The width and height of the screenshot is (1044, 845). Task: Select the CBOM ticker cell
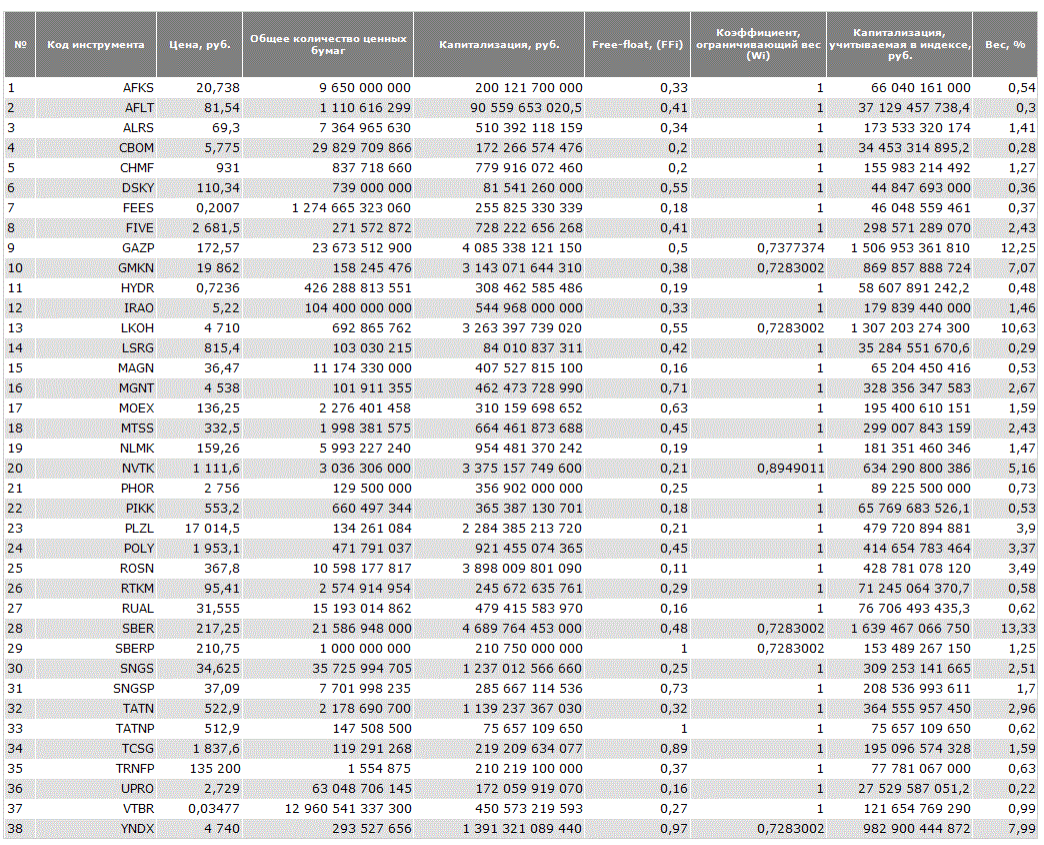pos(96,148)
